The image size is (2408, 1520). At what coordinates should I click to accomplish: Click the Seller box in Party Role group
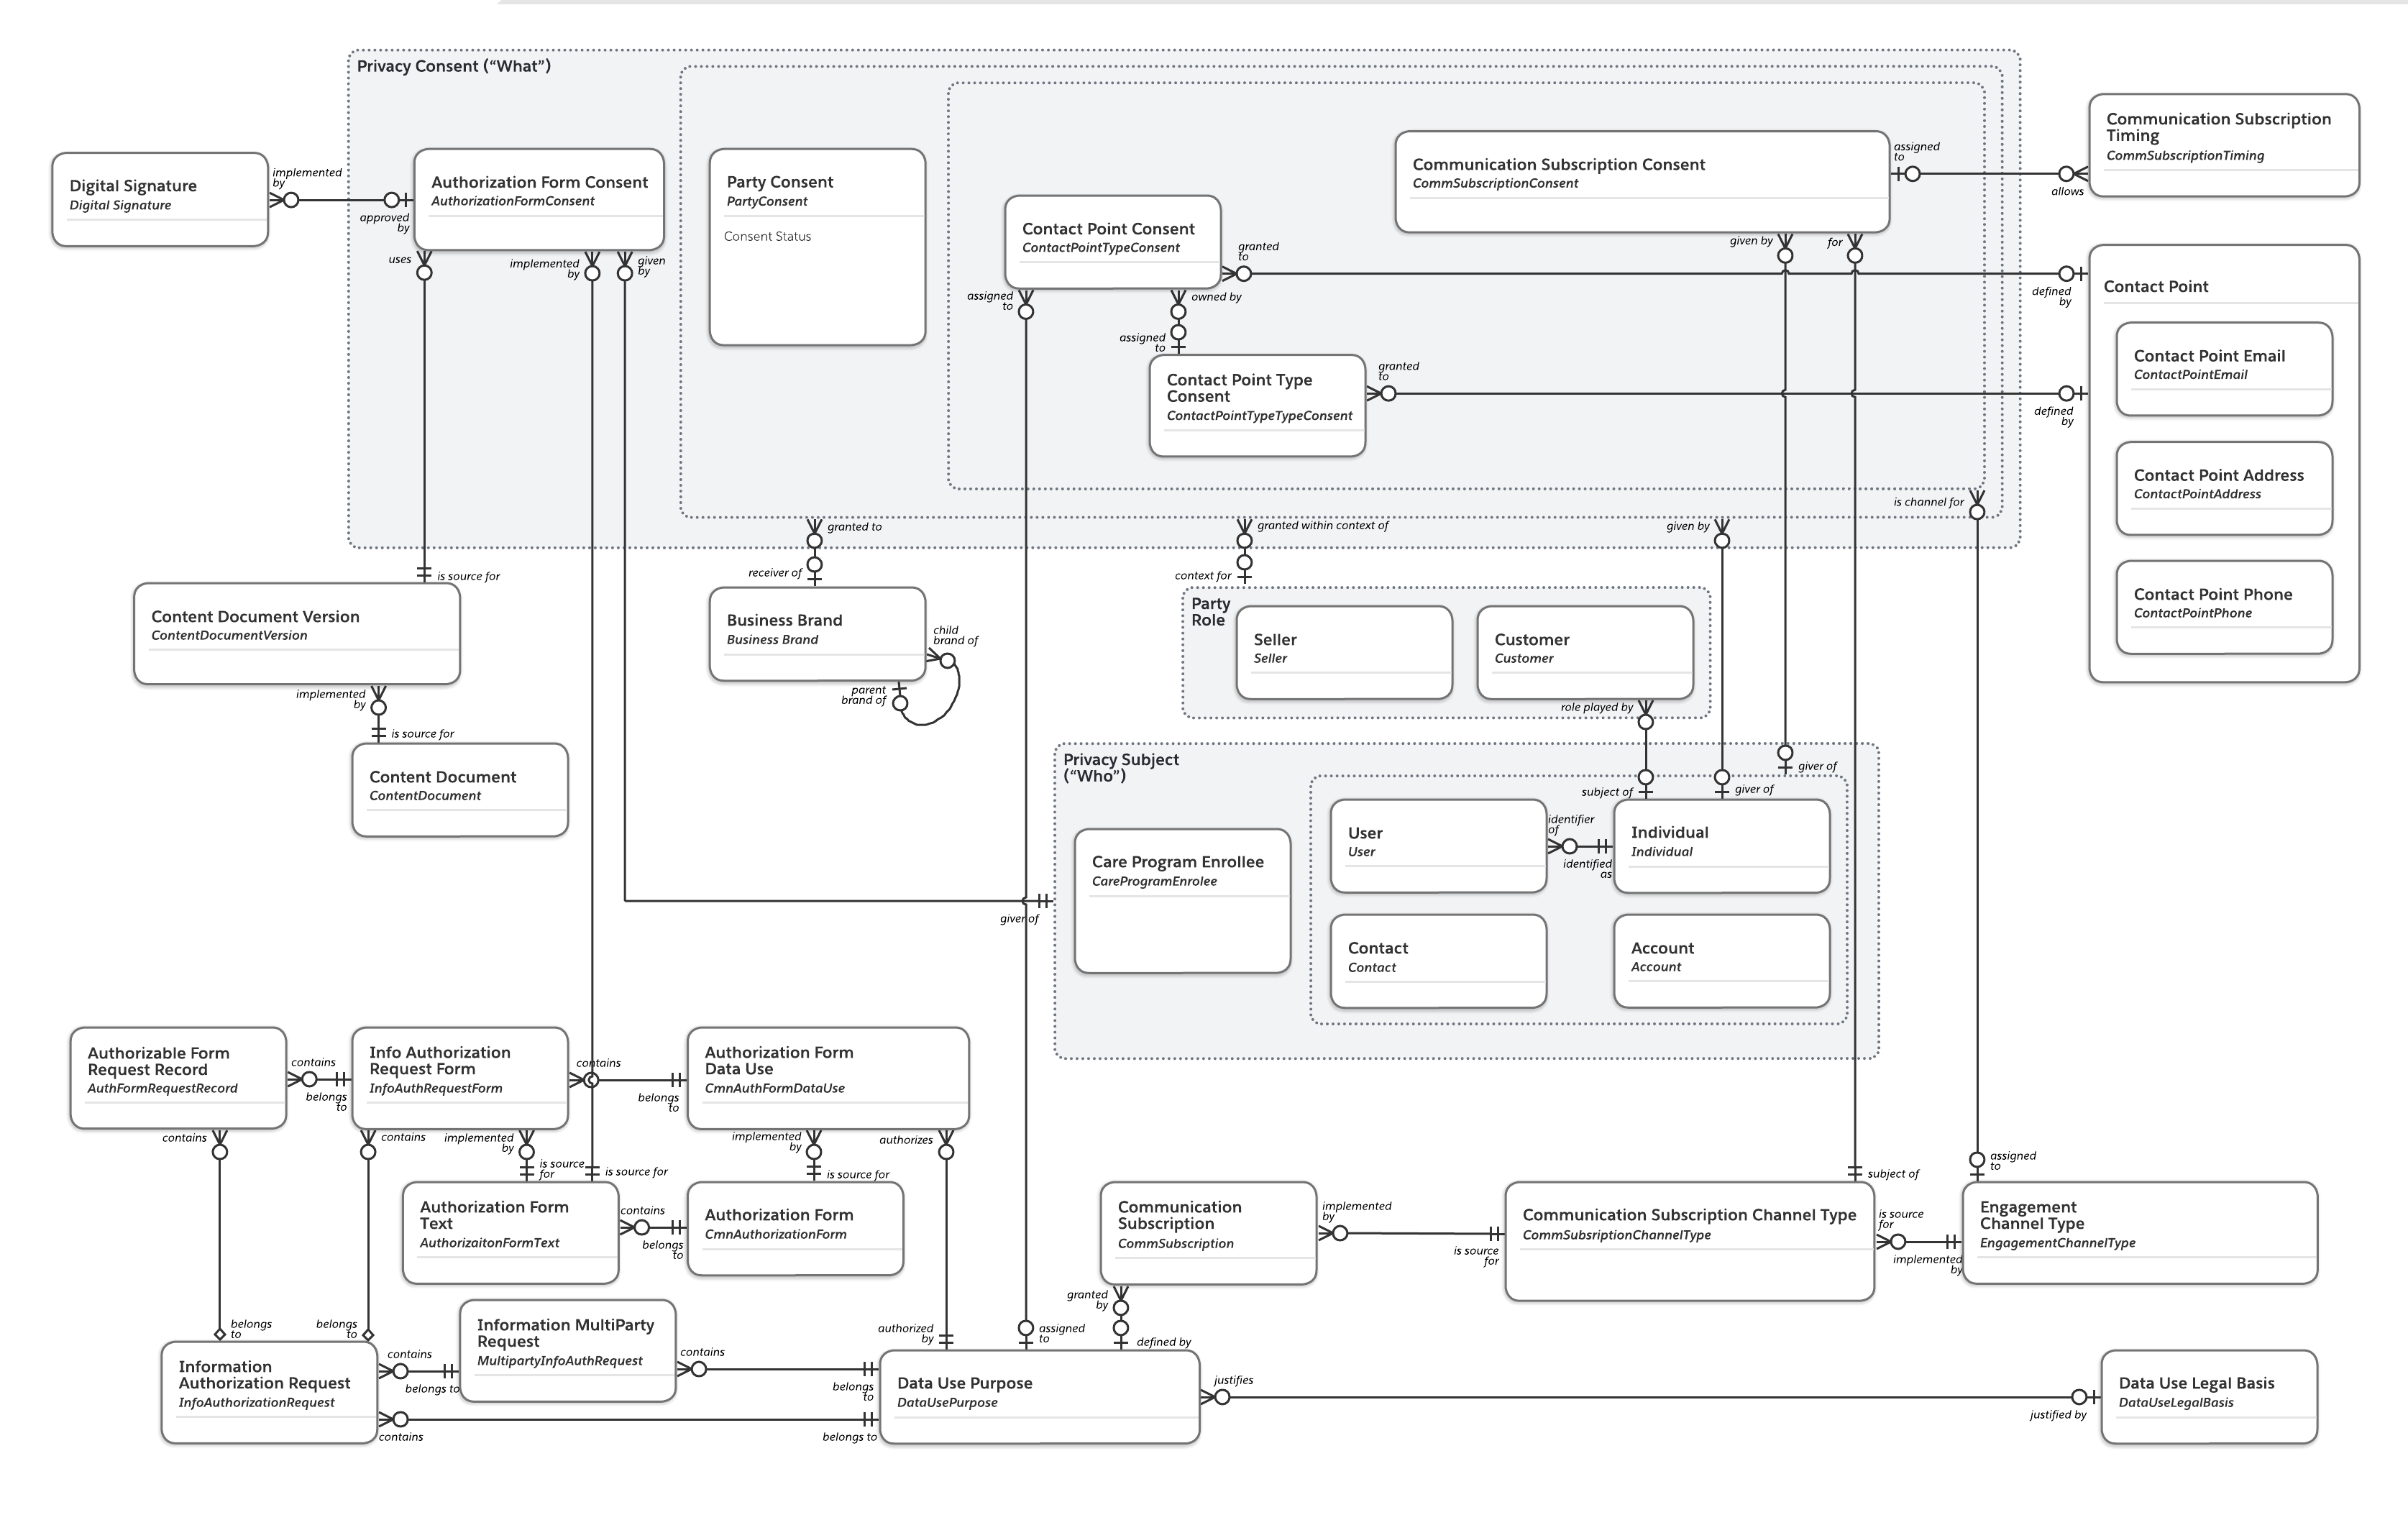pyautogui.click(x=1344, y=652)
